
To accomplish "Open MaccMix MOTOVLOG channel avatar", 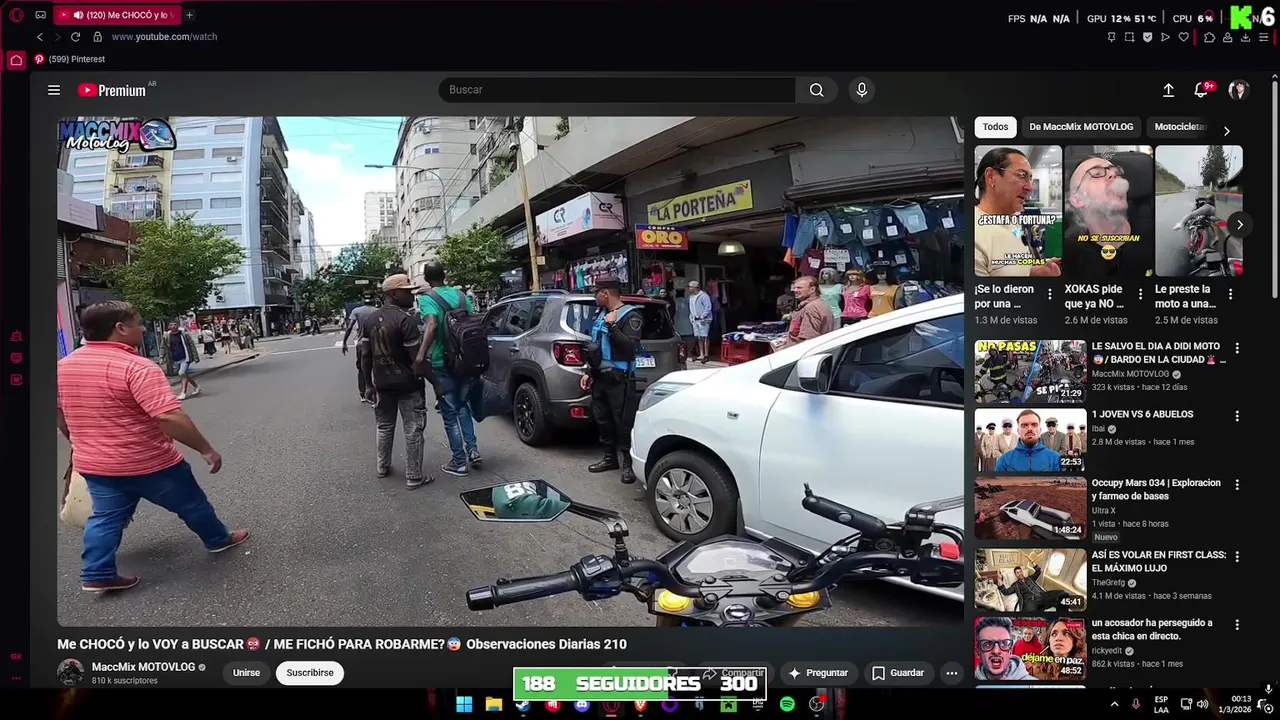I will (x=70, y=673).
